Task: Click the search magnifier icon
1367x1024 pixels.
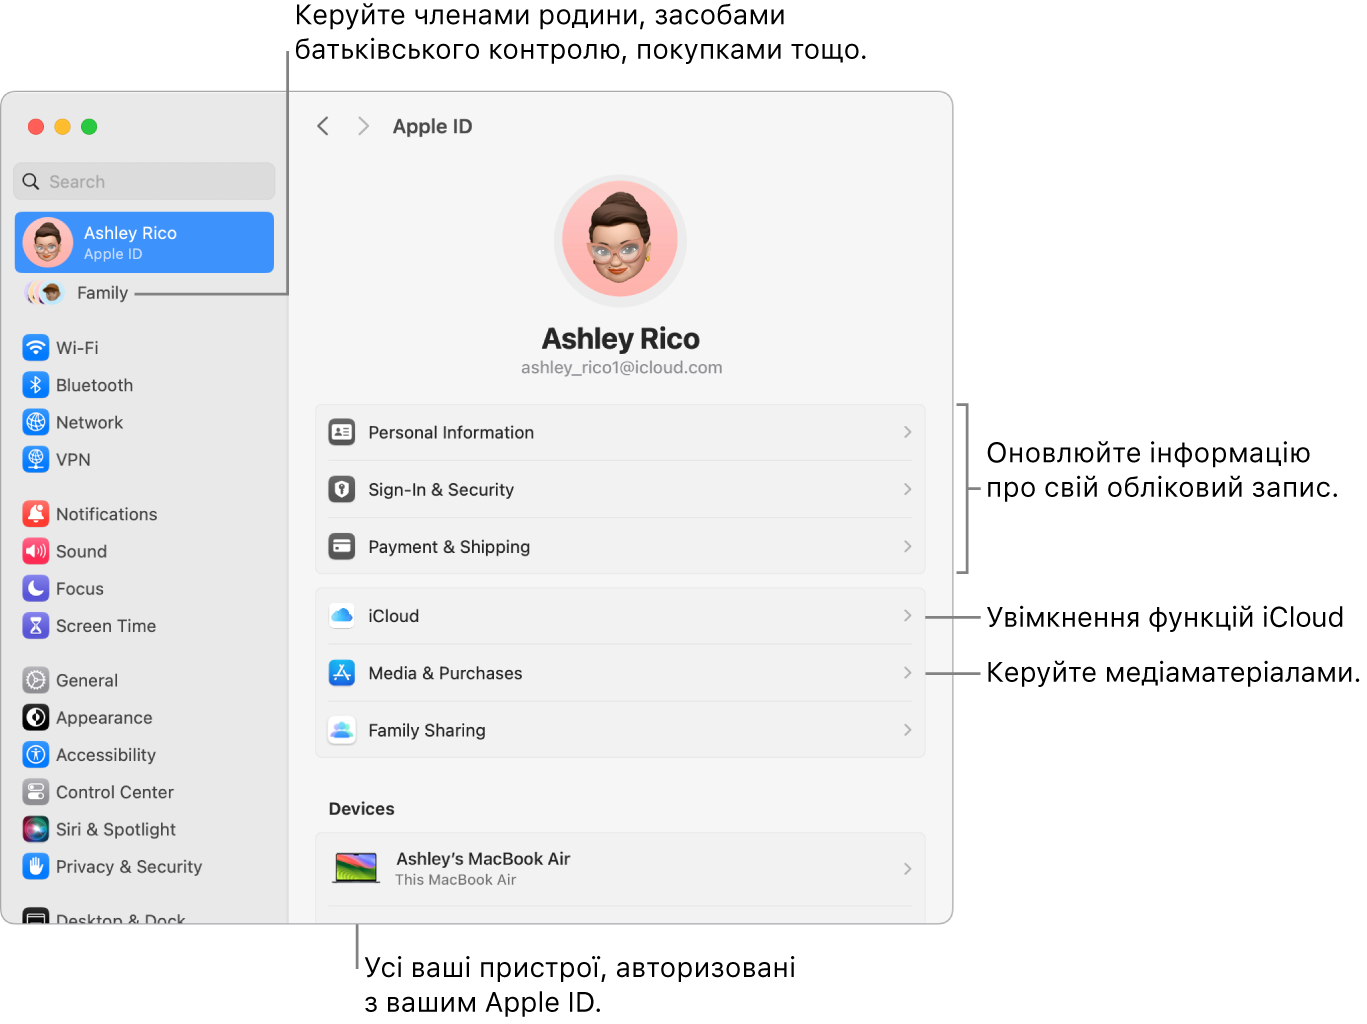Action: click(x=31, y=182)
